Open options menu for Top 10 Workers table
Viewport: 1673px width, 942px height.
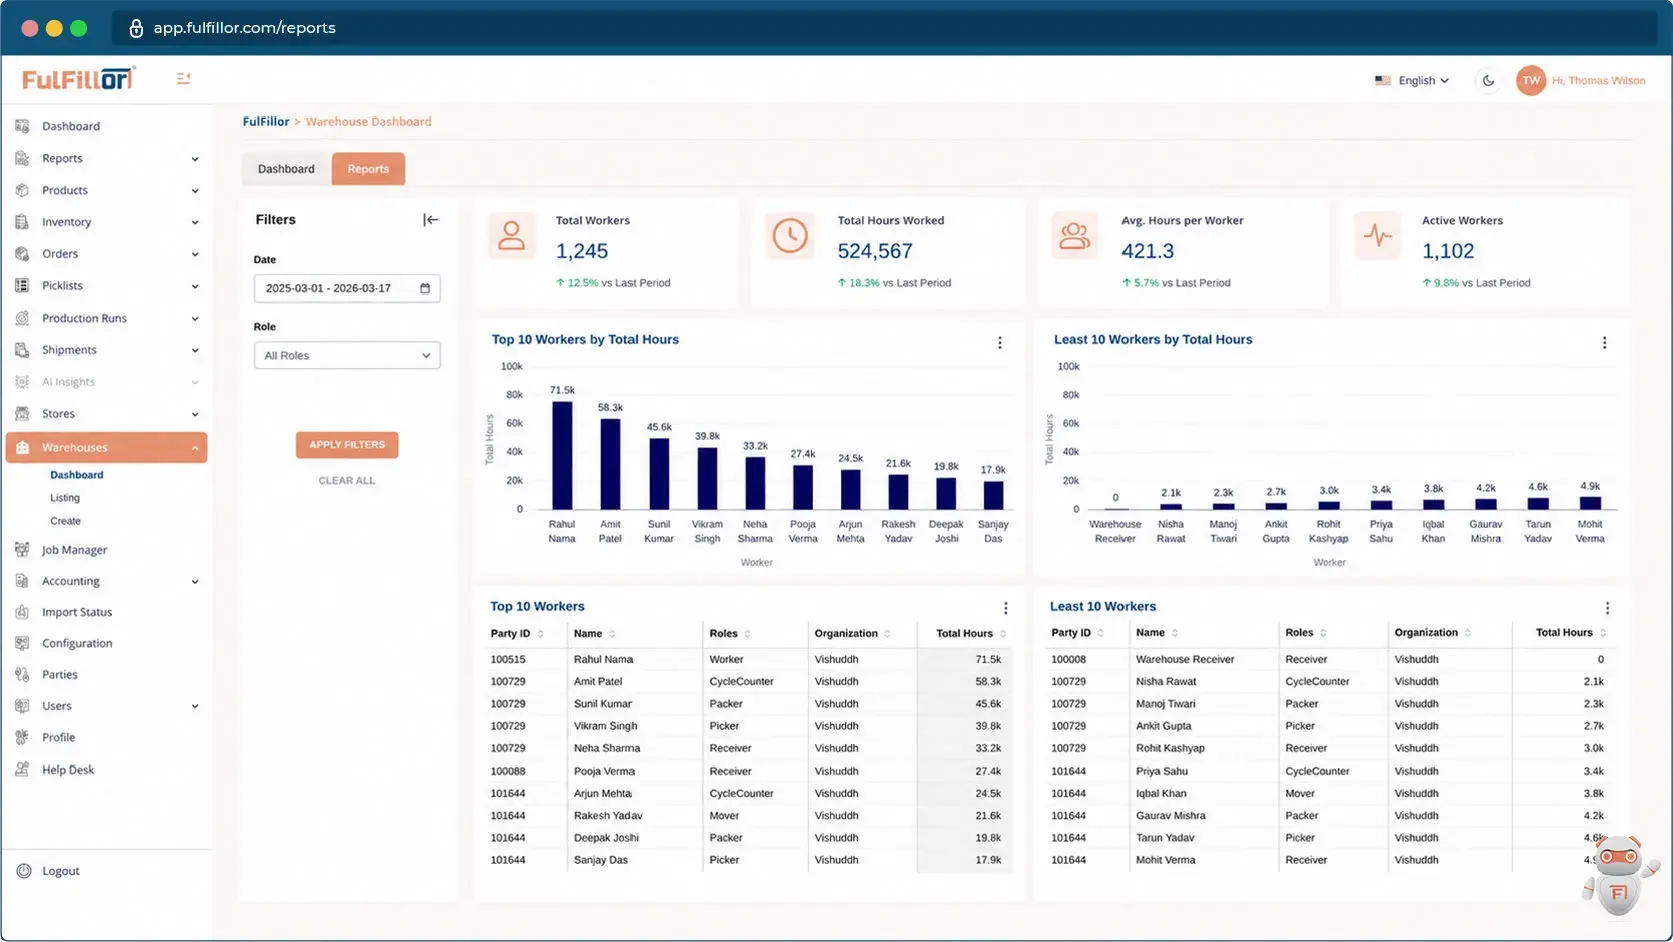[x=1005, y=608]
